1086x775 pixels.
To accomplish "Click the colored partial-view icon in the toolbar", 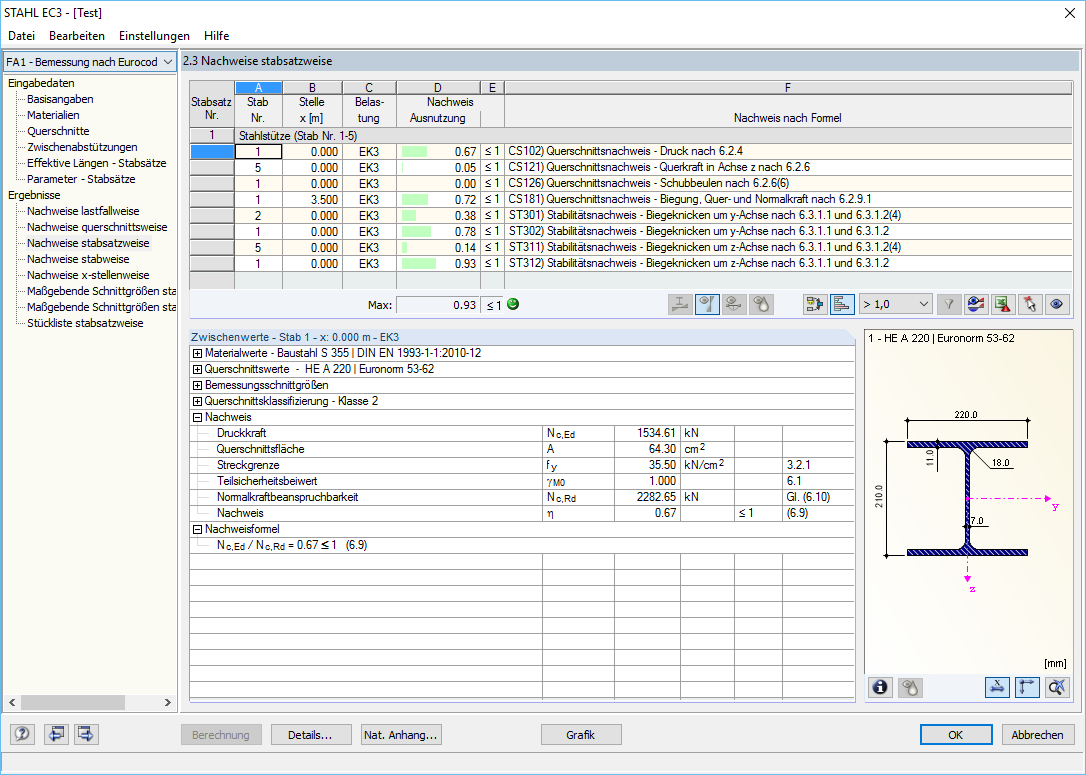I will click(x=974, y=304).
